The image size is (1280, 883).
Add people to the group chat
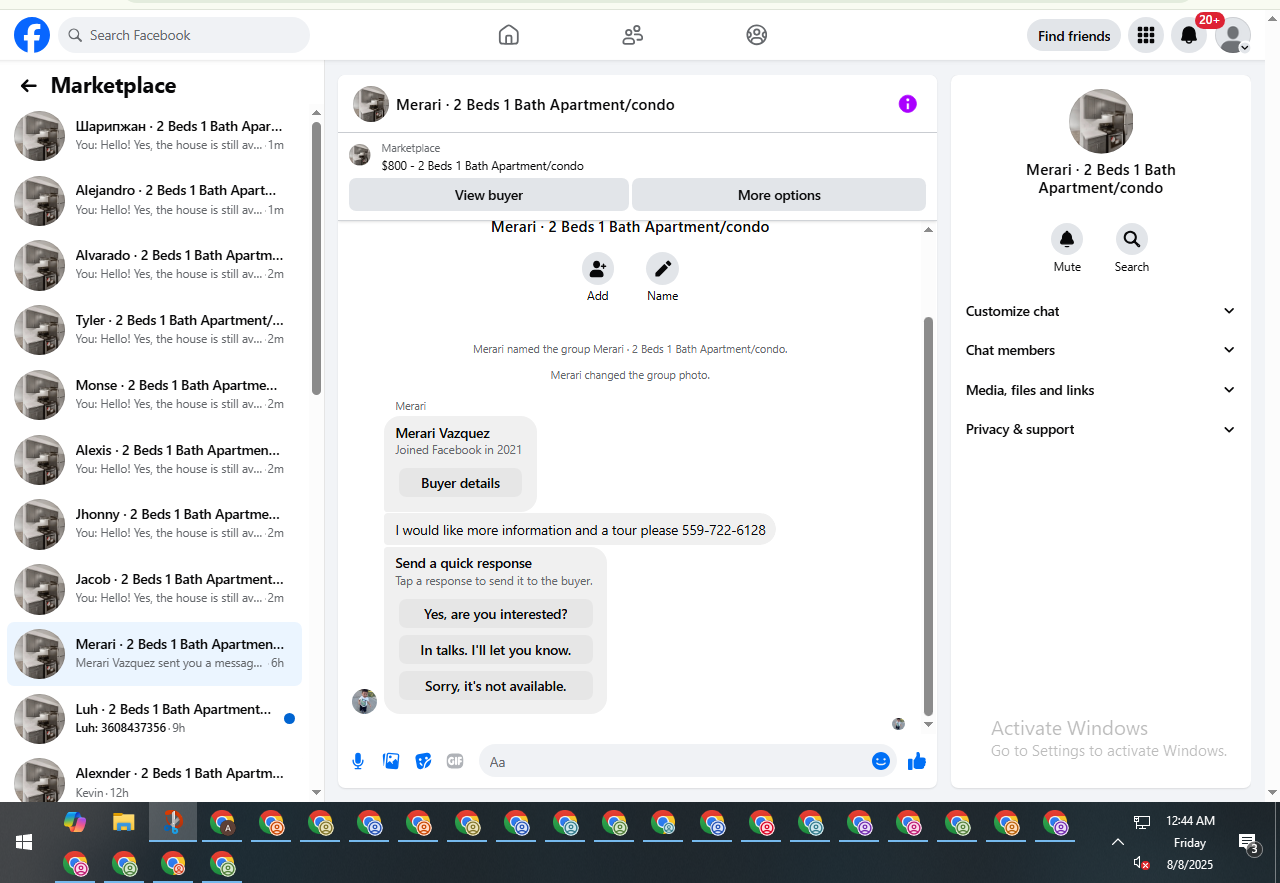(x=598, y=269)
